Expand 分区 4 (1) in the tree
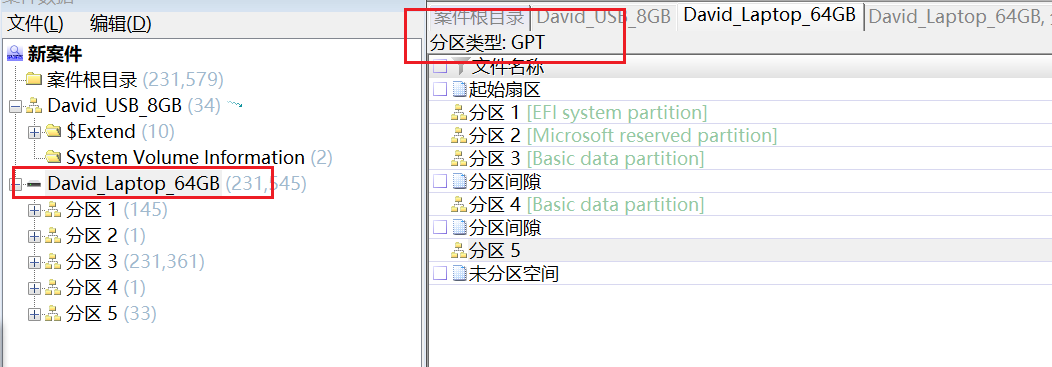1052x367 pixels. pyautogui.click(x=34, y=288)
